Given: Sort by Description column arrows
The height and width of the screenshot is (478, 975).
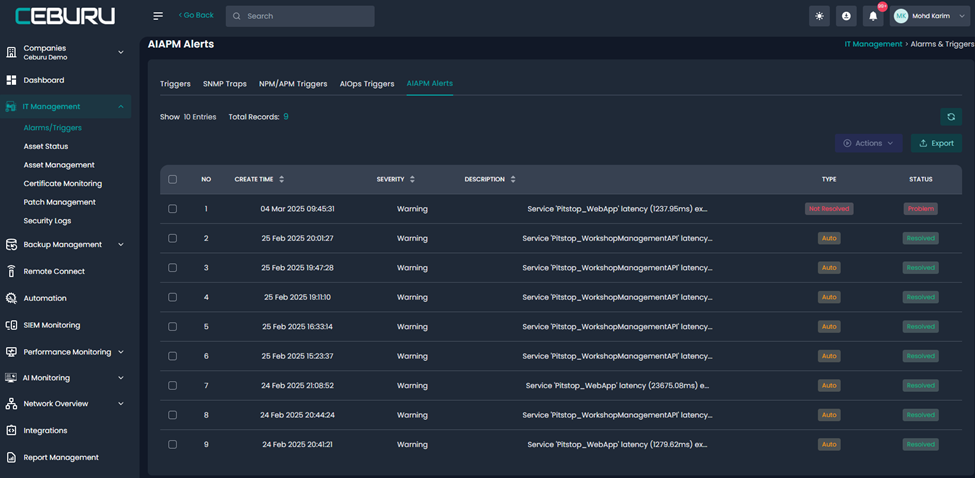Looking at the screenshot, I should click(513, 179).
